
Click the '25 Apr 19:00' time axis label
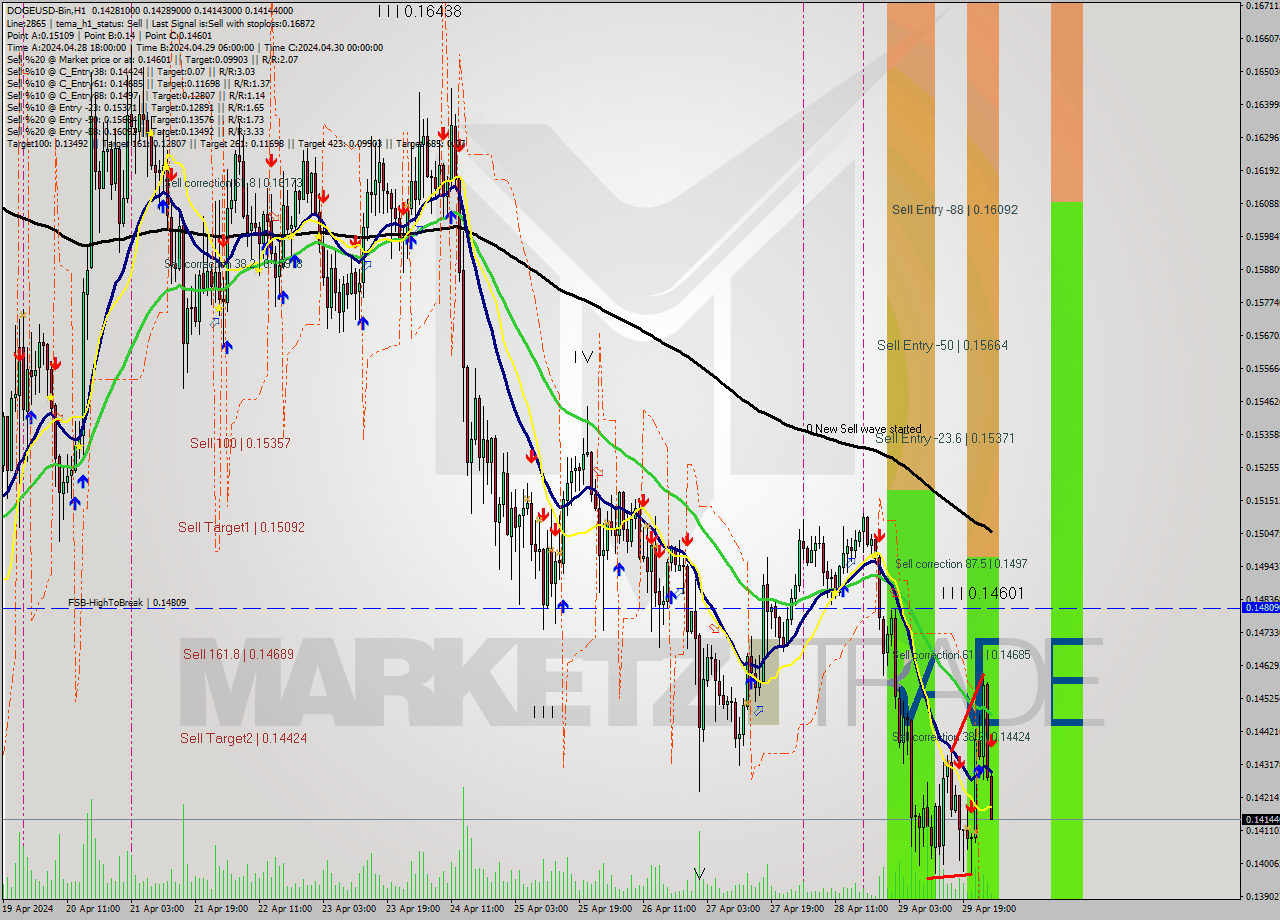[605, 910]
